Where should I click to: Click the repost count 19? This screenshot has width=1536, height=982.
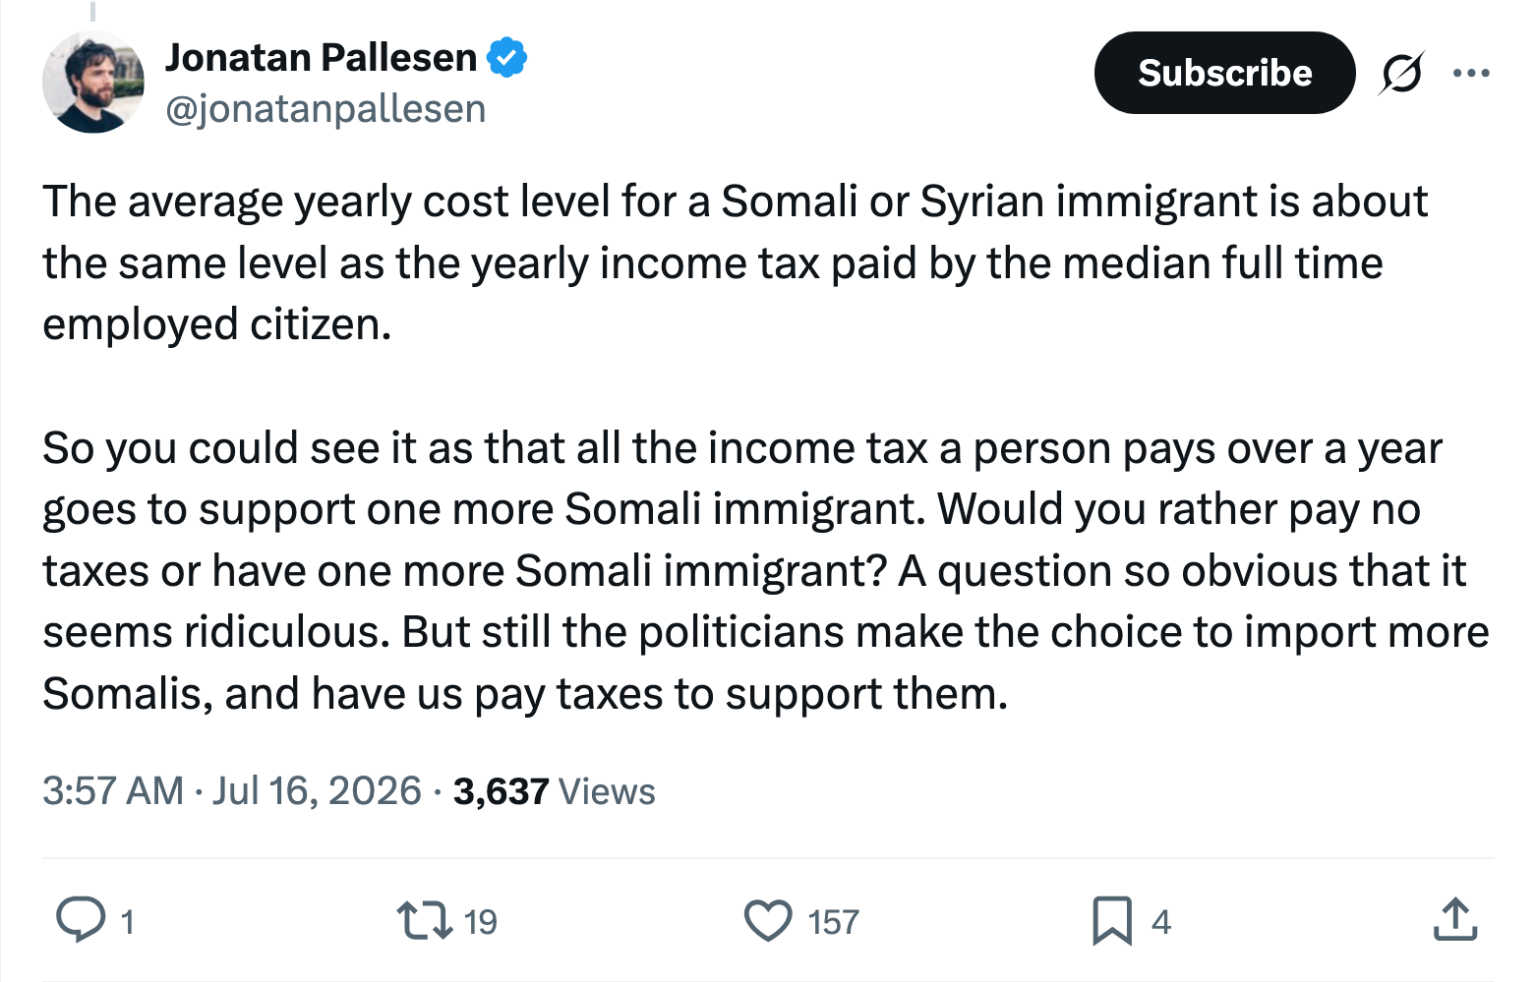pyautogui.click(x=480, y=921)
